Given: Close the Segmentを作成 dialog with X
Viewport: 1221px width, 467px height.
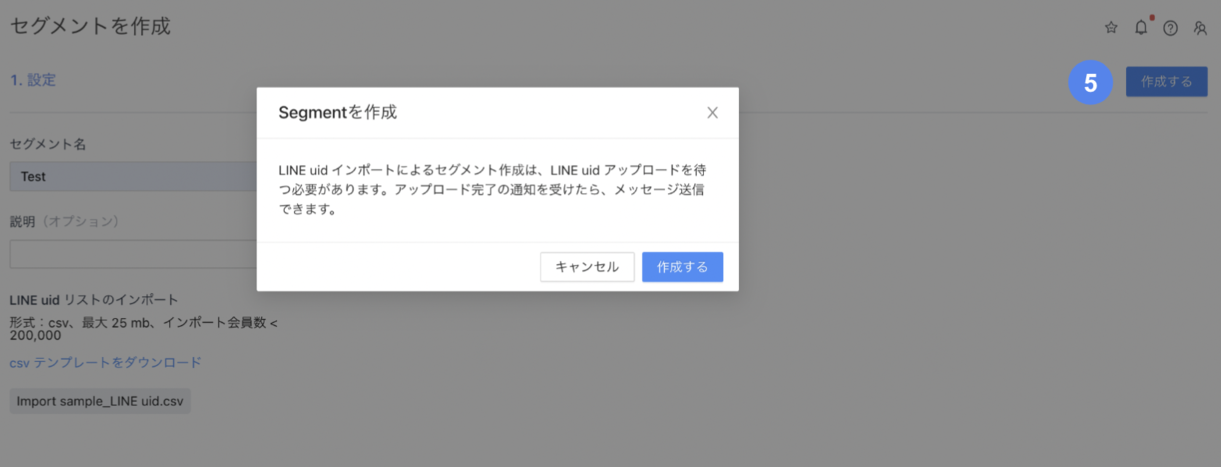Looking at the screenshot, I should pyautogui.click(x=712, y=113).
